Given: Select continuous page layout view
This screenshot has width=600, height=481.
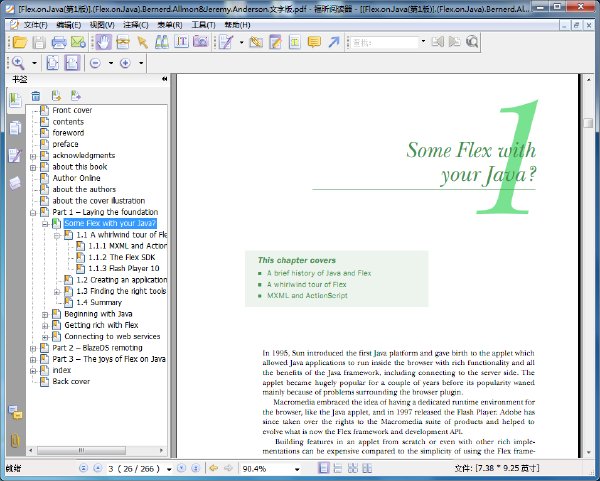Looking at the screenshot, I should 338,468.
